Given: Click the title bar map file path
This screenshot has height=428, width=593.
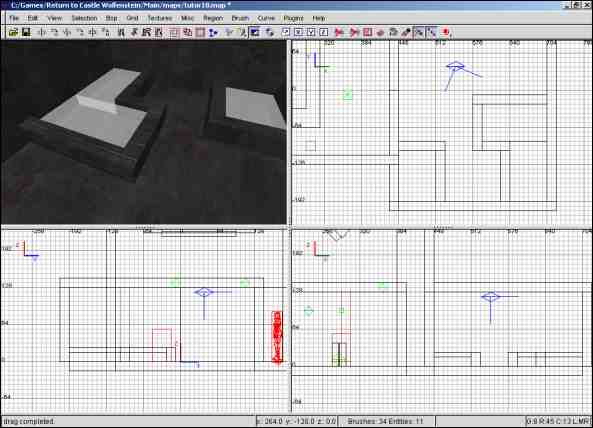Looking at the screenshot, I should [x=121, y=5].
